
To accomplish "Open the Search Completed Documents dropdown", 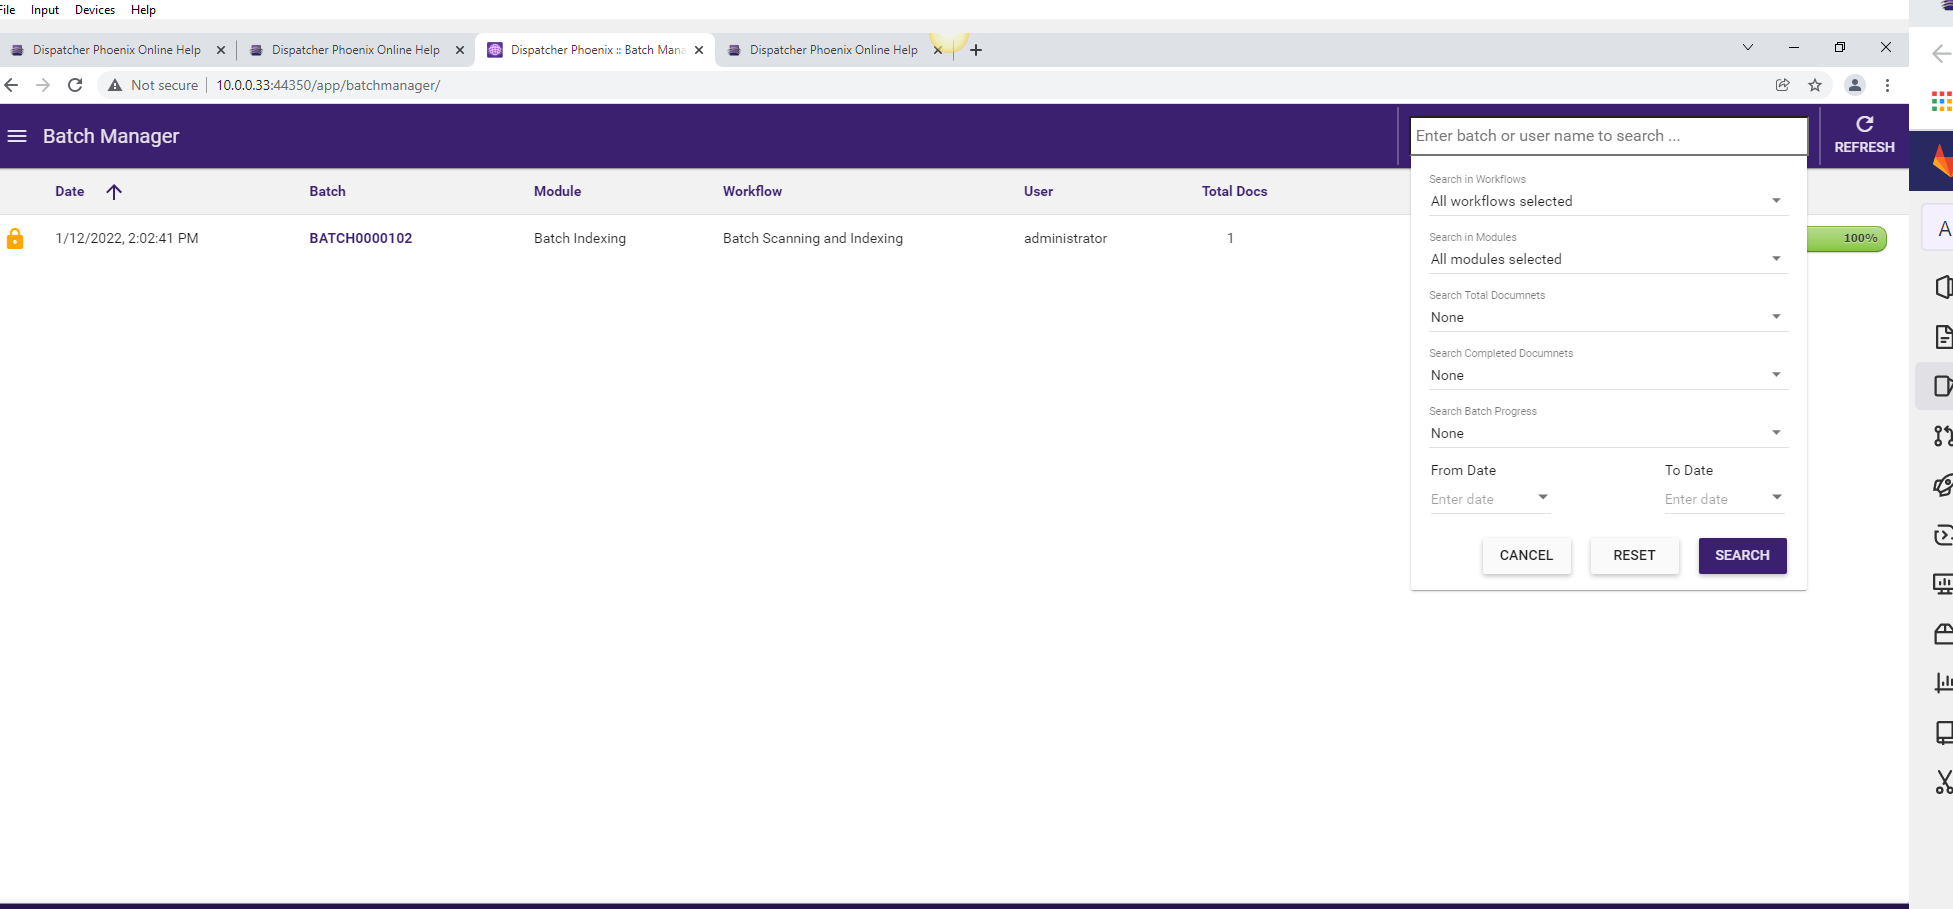I will [1607, 375].
